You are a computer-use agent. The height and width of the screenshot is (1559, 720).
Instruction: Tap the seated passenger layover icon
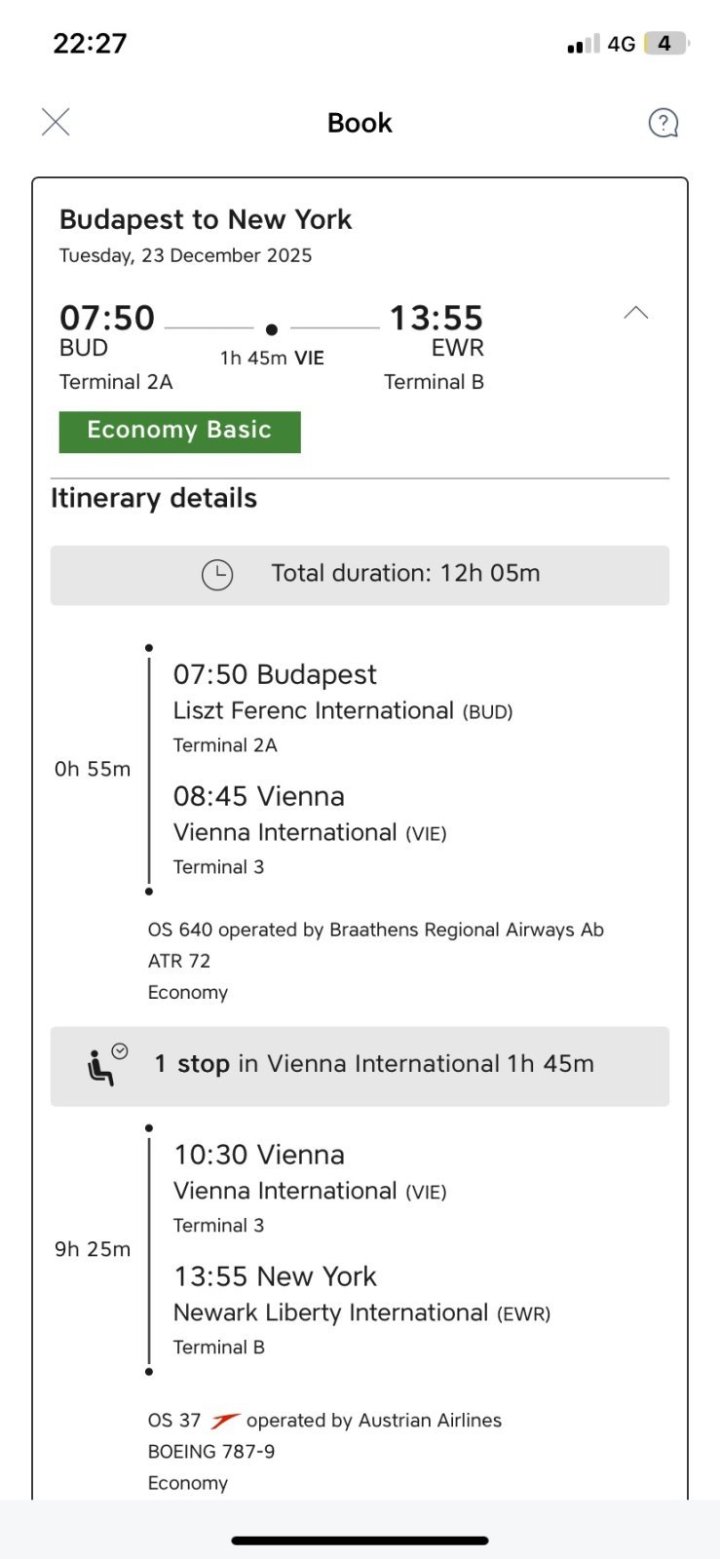(x=106, y=1065)
